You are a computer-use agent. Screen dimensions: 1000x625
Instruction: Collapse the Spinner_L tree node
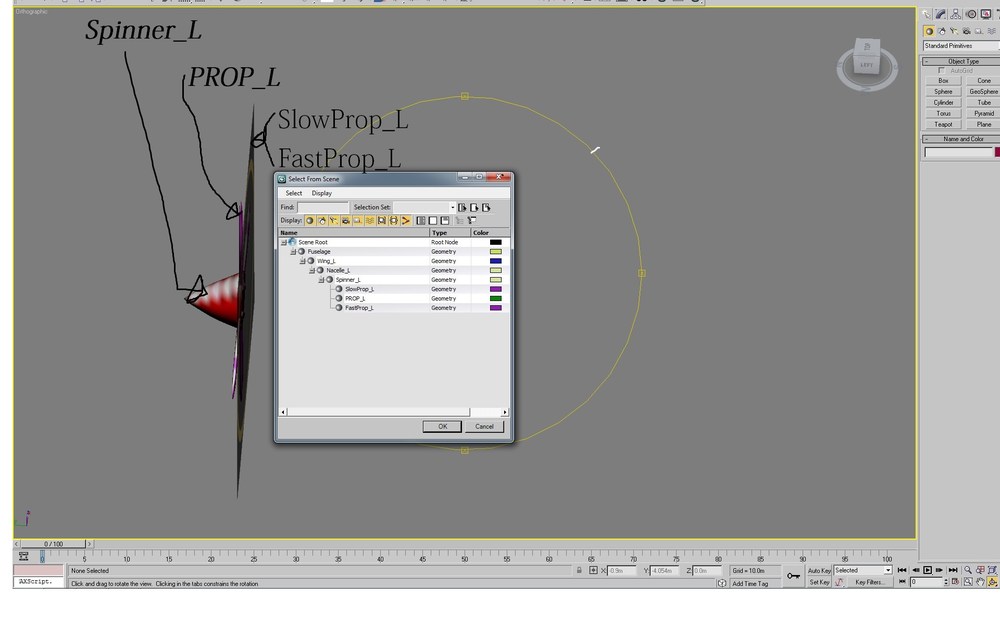(321, 279)
